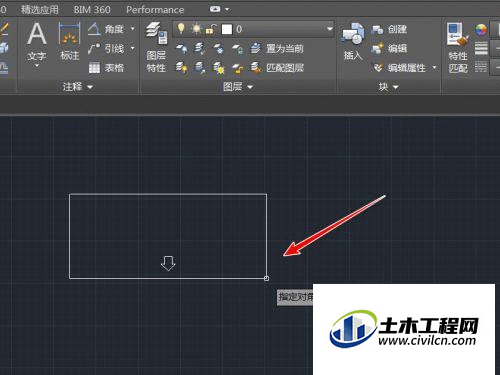Viewport: 500px width, 375px height.
Task: Expand the dropdown arrow beside 引线
Action: (133, 49)
